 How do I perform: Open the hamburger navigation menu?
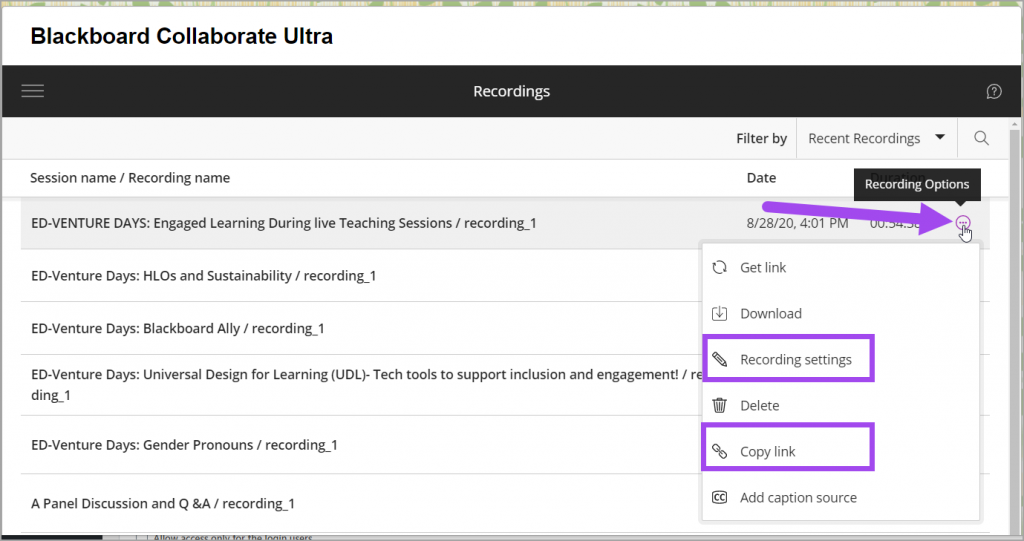click(x=33, y=91)
